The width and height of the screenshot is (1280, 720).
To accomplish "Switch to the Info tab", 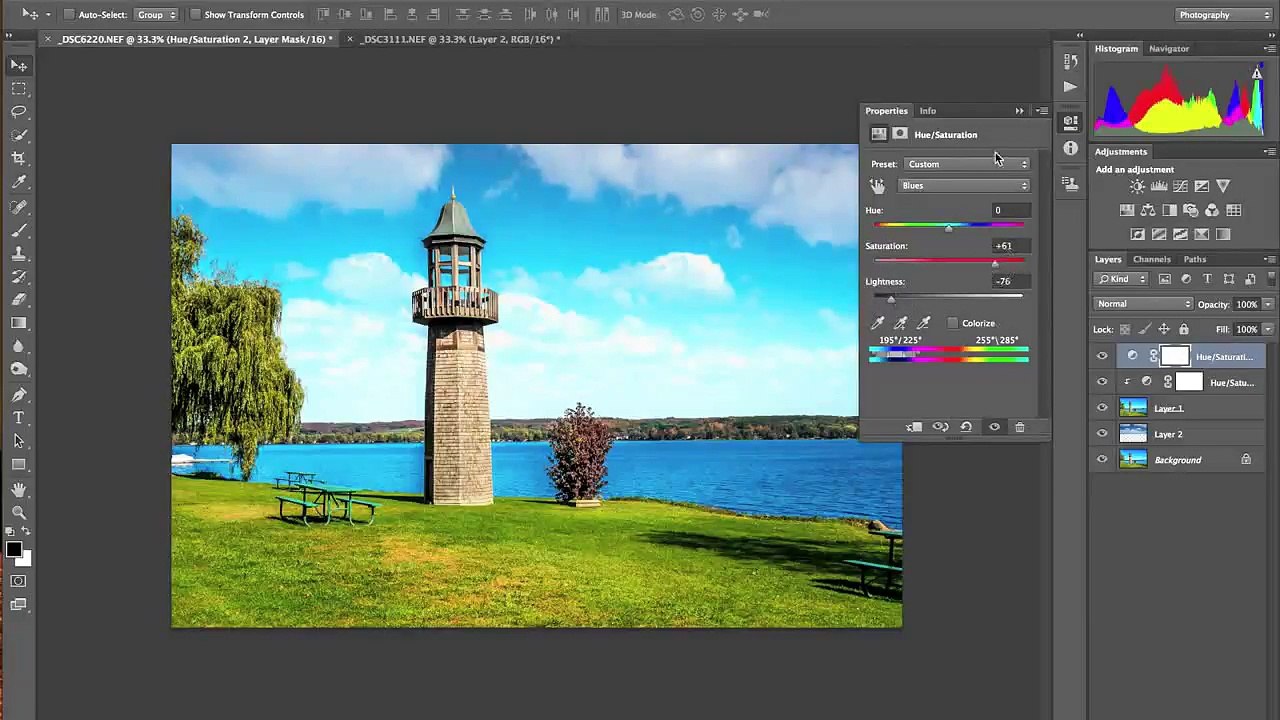I will point(928,111).
